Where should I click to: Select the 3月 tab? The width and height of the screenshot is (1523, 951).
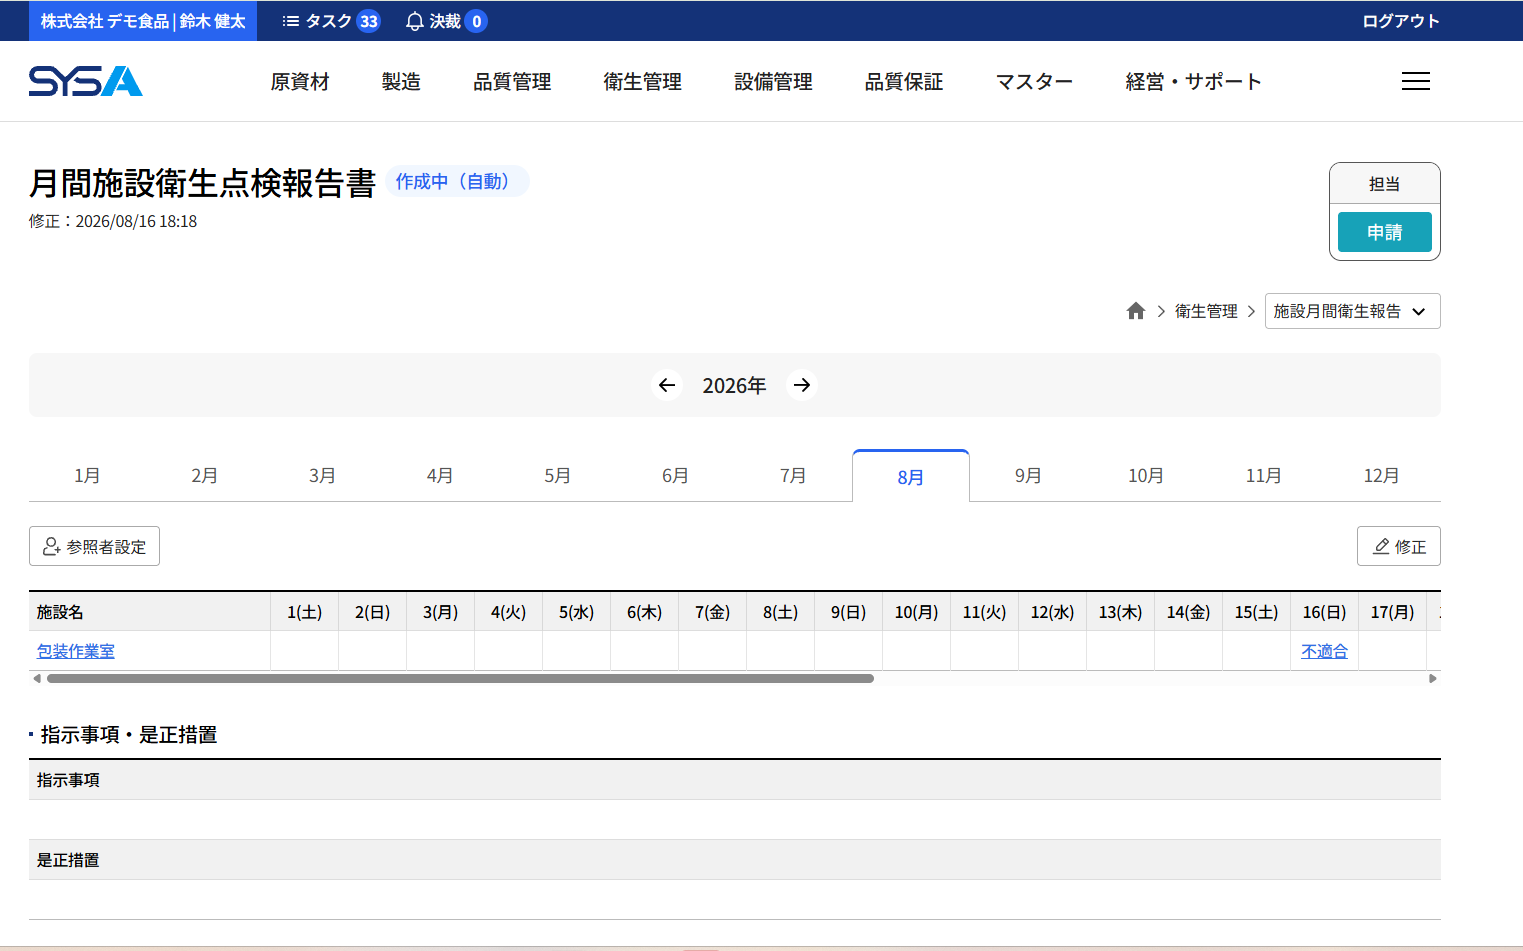[x=322, y=476]
